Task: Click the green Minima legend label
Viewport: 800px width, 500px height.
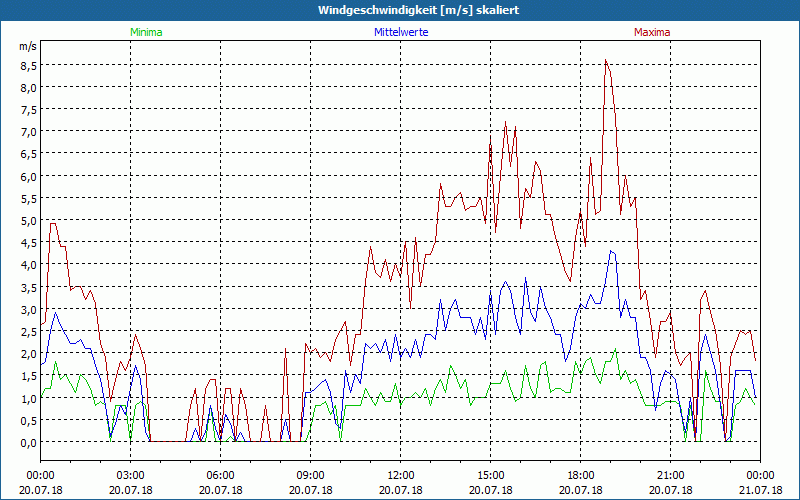Action: coord(146,32)
